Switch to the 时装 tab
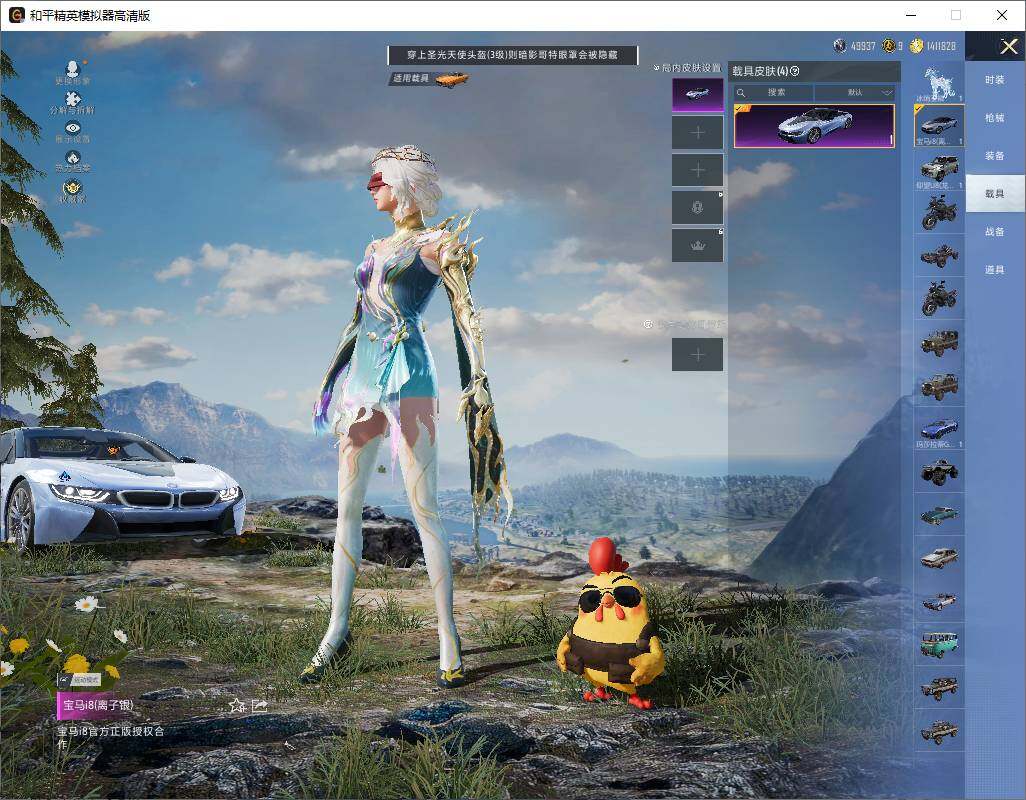The height and width of the screenshot is (800, 1026). [995, 80]
